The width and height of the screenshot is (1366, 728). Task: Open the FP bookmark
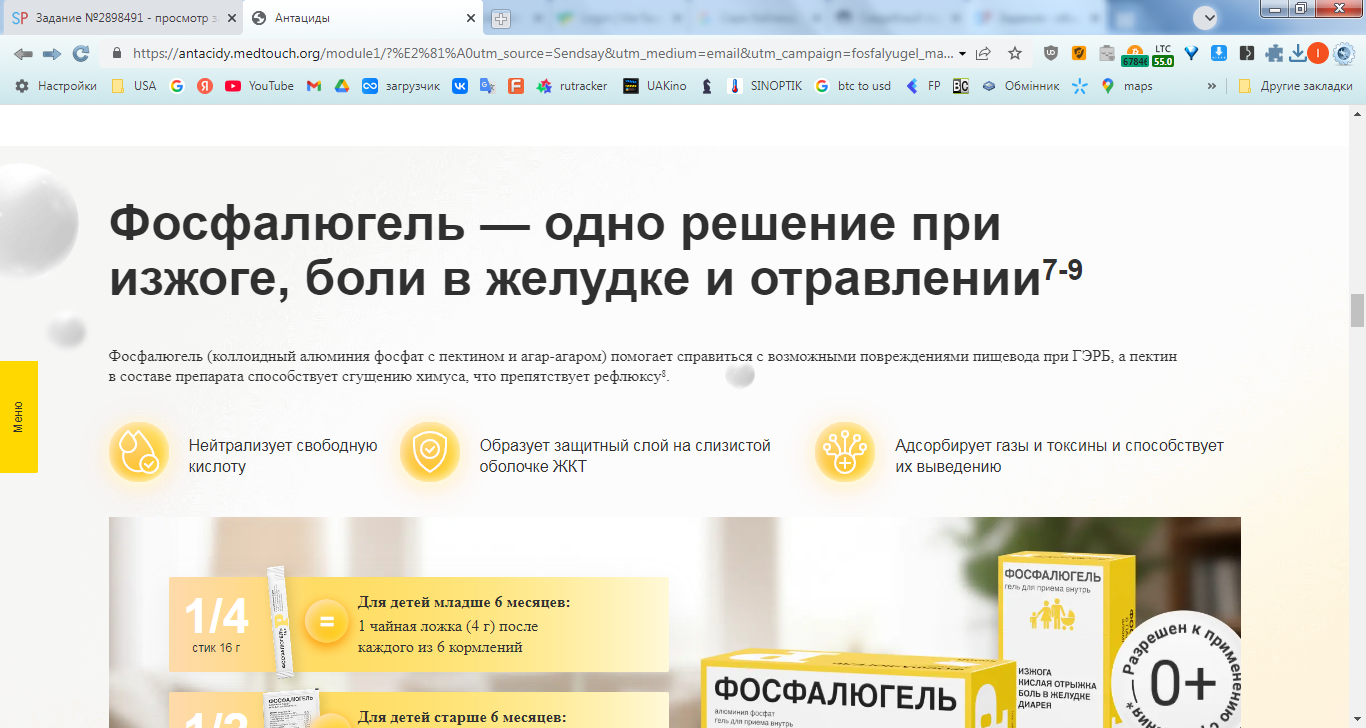coord(923,86)
